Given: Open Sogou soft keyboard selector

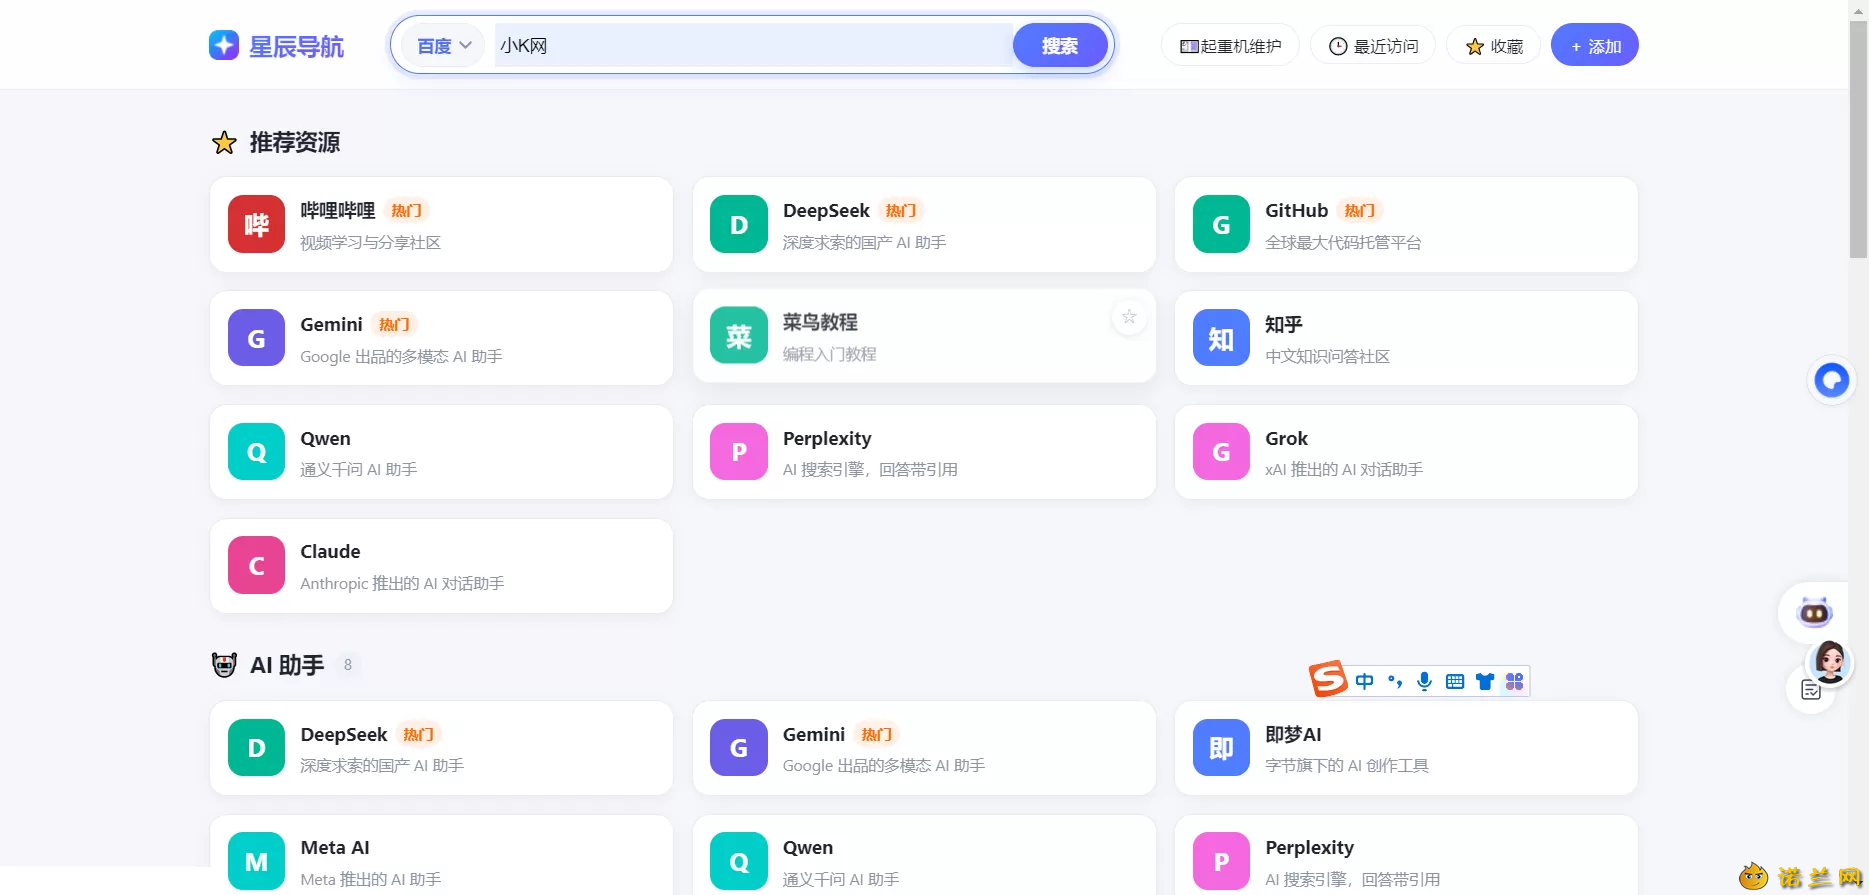Looking at the screenshot, I should 1455,681.
